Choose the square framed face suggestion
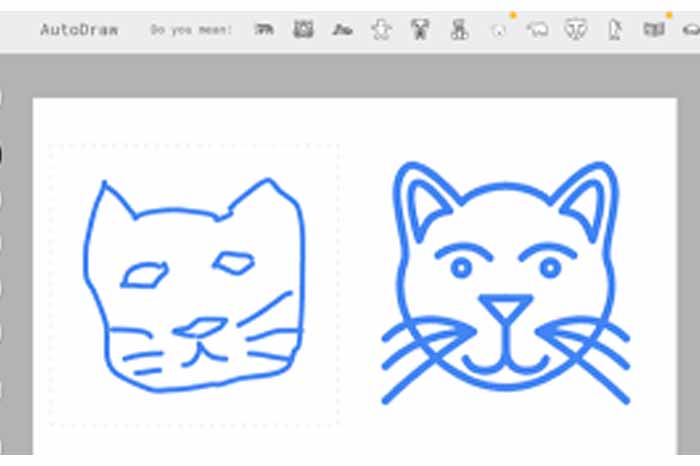The width and height of the screenshot is (700, 466). pos(303,30)
